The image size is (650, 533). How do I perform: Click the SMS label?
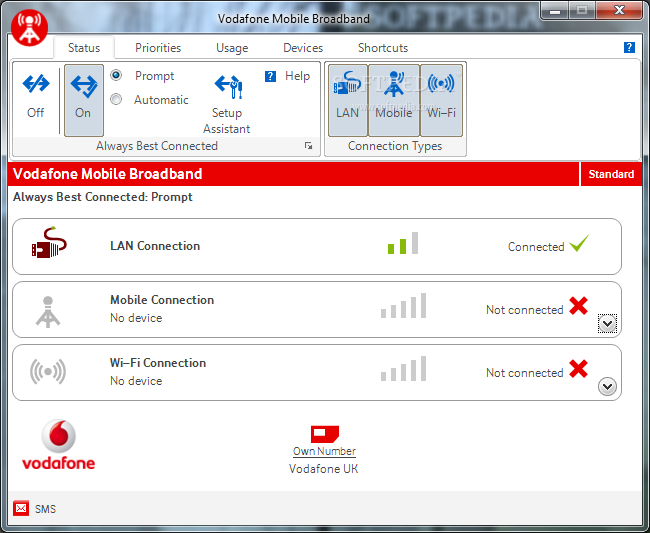[x=45, y=509]
